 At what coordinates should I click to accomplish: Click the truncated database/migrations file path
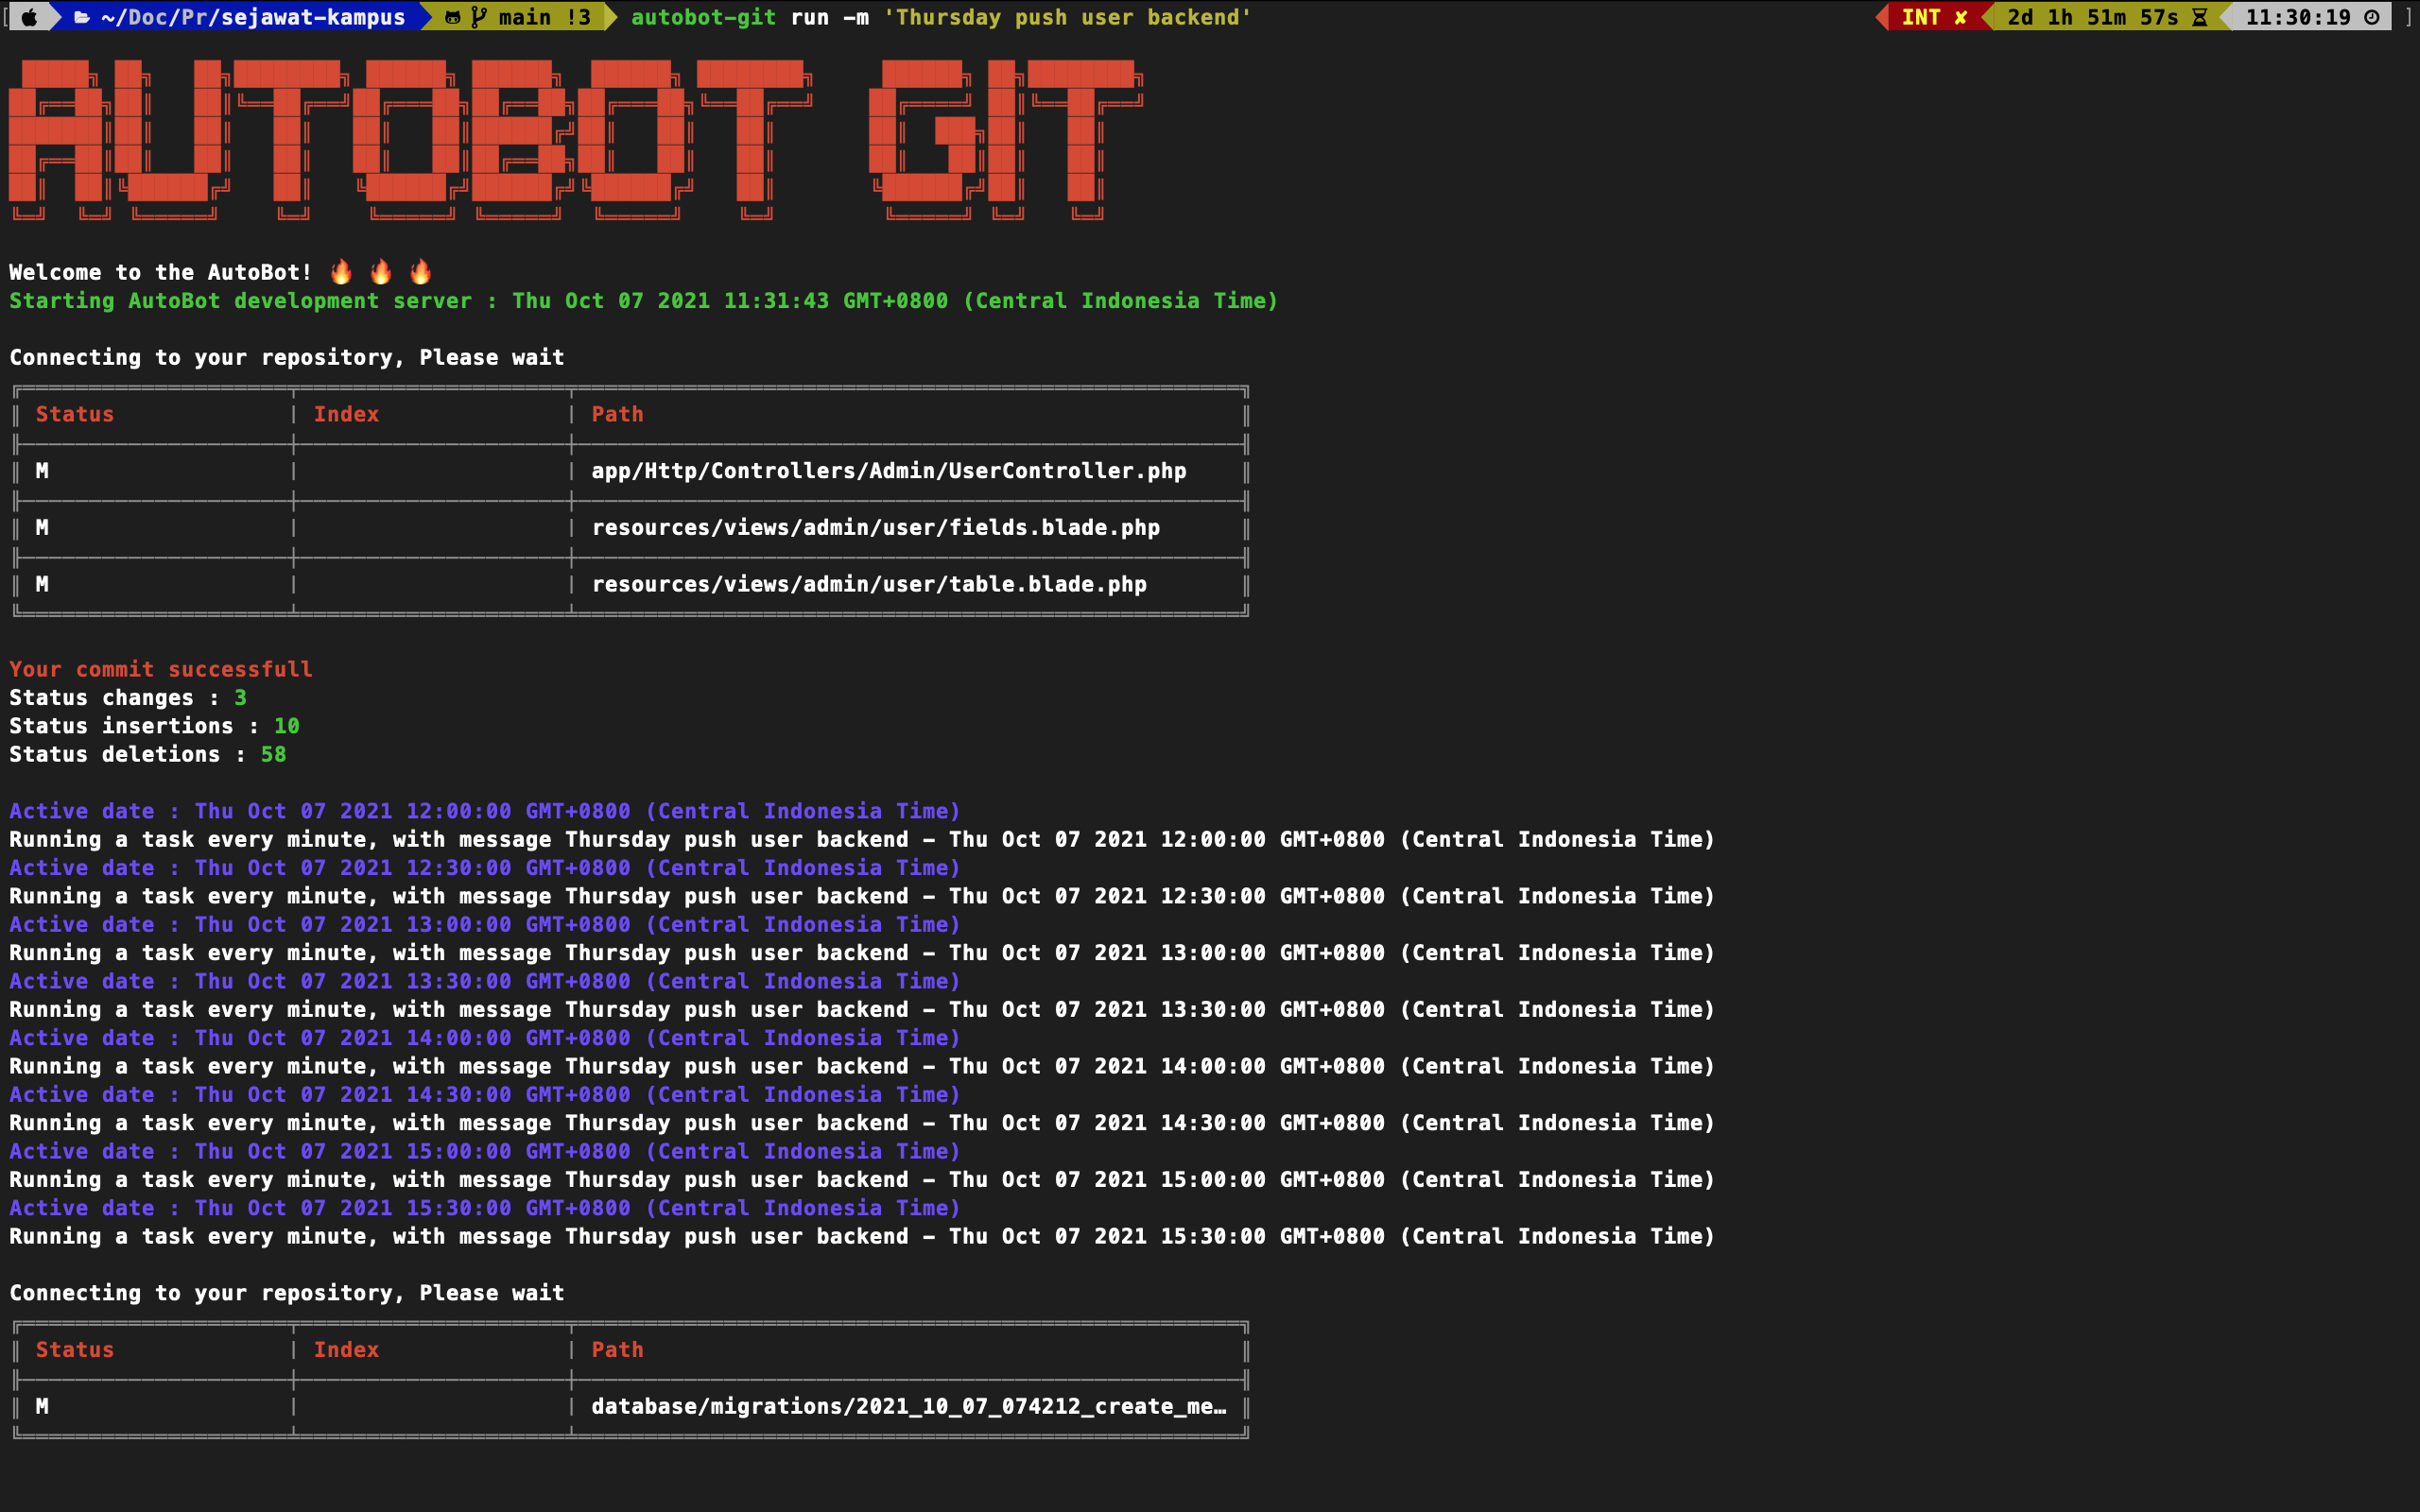pyautogui.click(x=908, y=1407)
